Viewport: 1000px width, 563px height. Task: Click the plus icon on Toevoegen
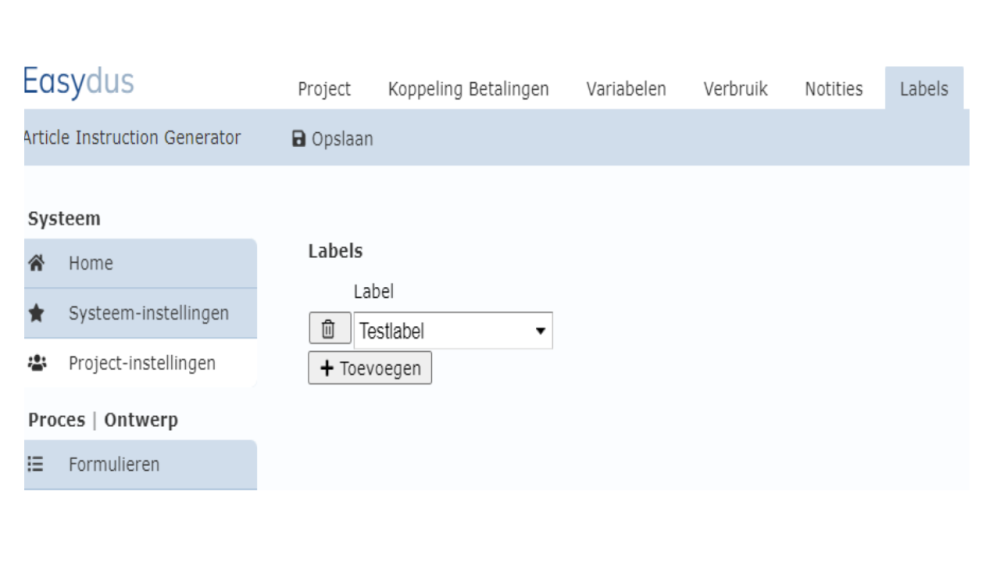(326, 368)
